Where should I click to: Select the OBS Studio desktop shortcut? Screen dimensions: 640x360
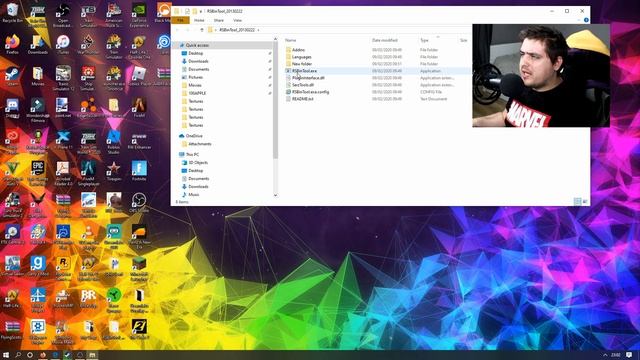tap(139, 203)
